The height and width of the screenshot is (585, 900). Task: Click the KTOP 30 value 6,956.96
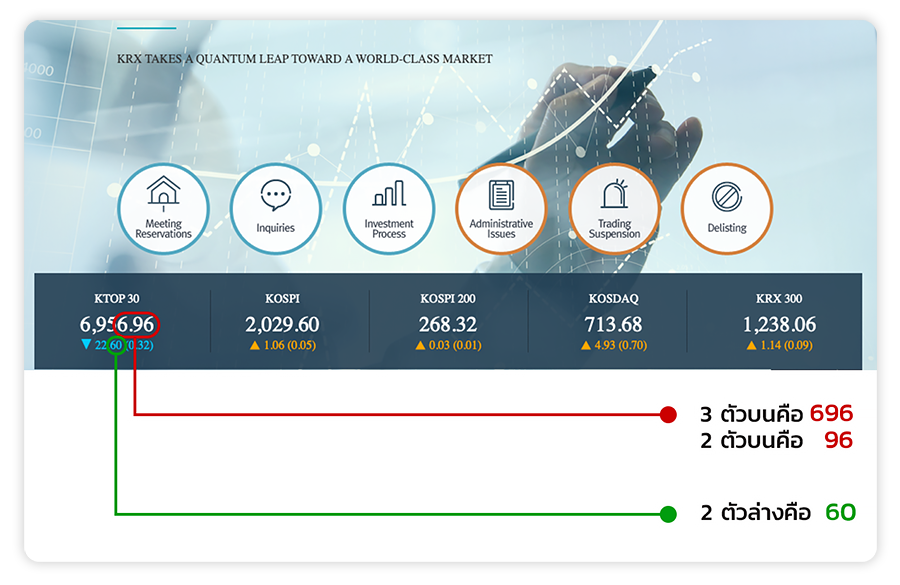(117, 325)
